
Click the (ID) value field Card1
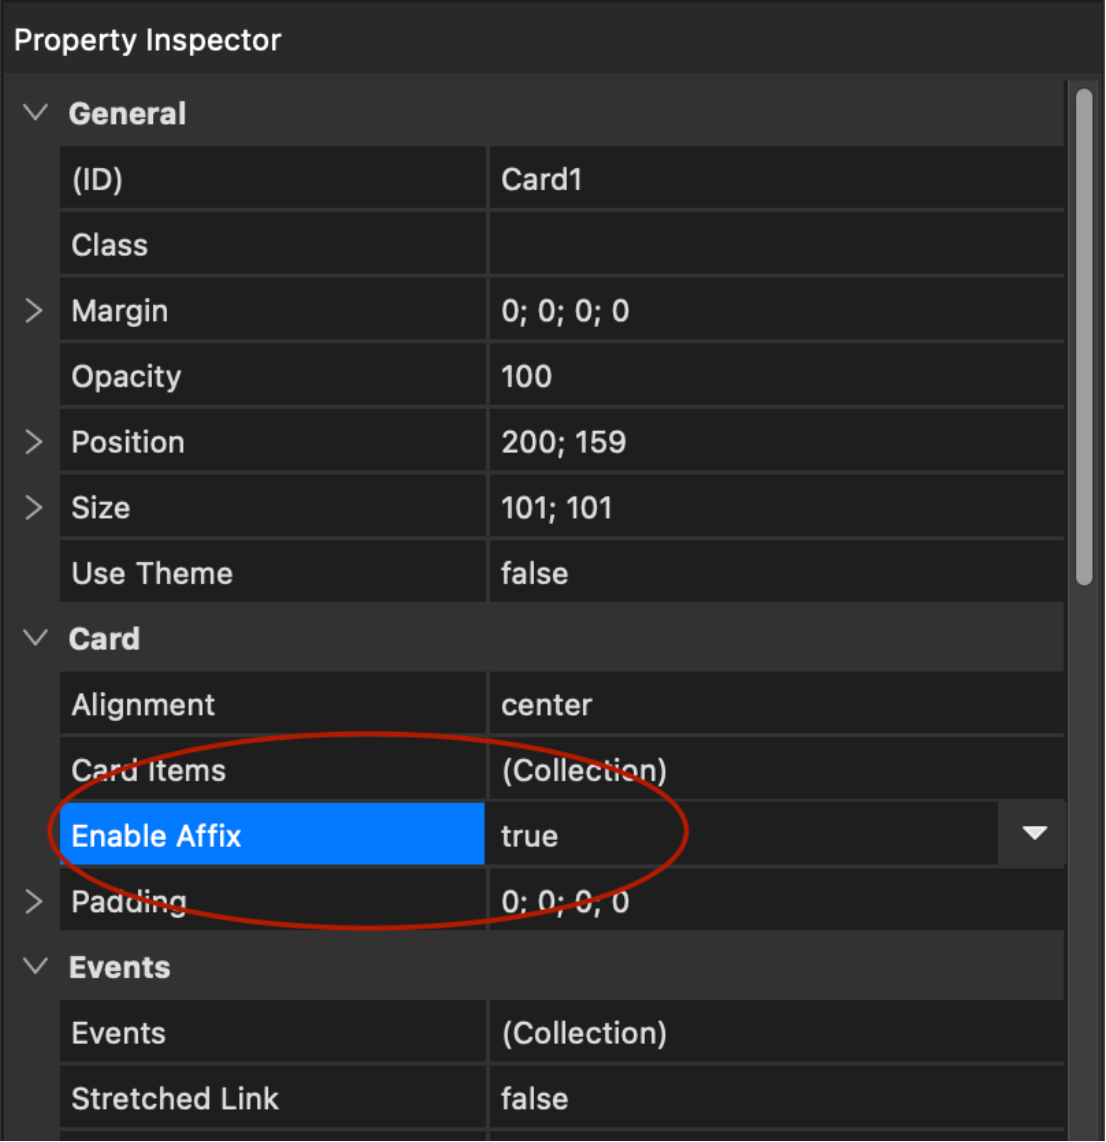[x=775, y=180]
